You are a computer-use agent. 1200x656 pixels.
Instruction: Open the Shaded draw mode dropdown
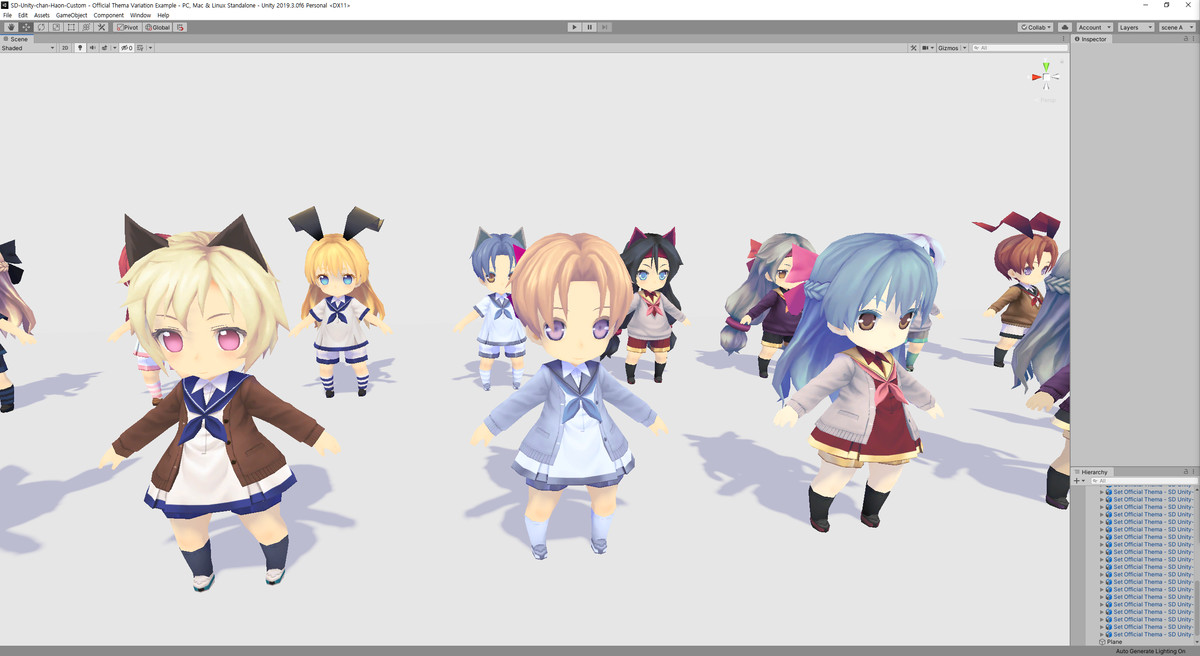pyautogui.click(x=27, y=48)
